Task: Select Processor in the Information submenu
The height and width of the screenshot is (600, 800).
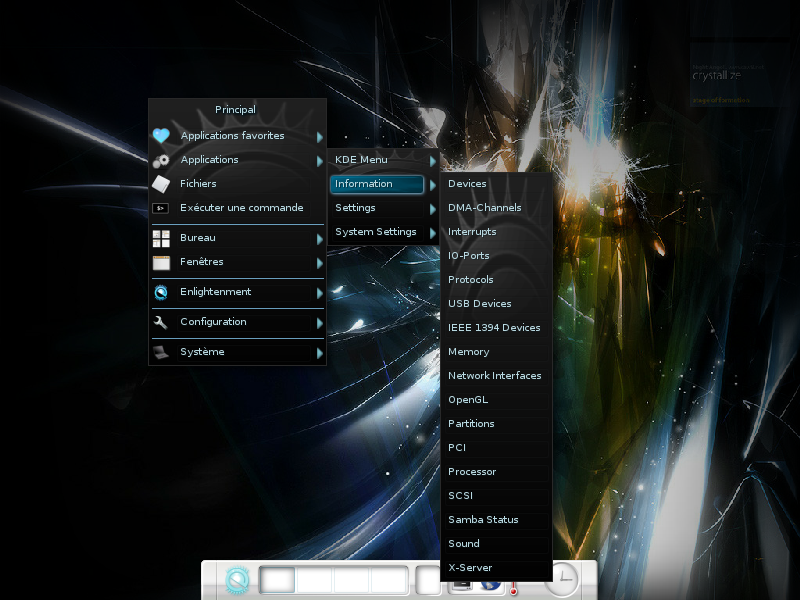Action: 472,472
